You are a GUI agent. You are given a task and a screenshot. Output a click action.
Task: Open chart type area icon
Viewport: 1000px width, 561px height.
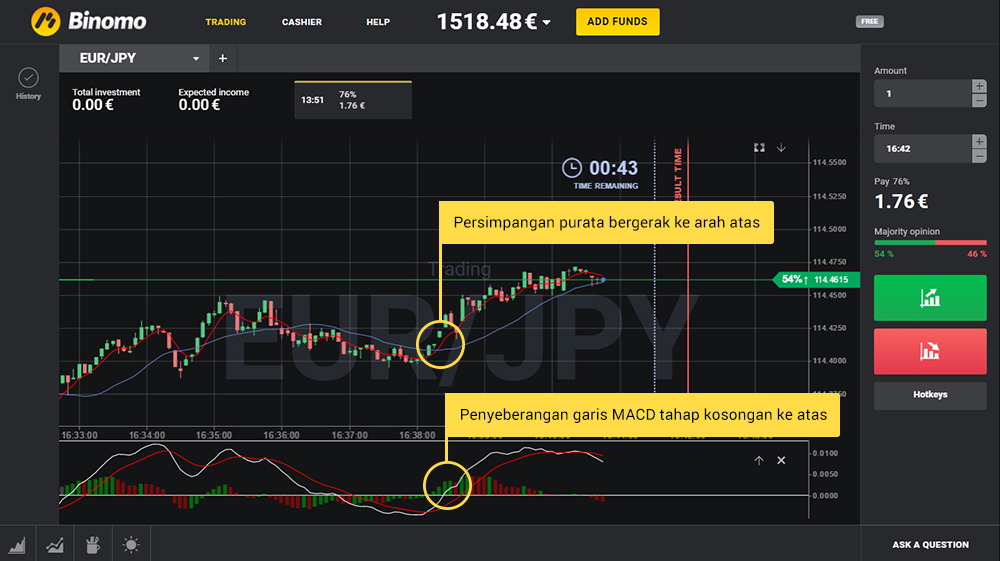17,544
